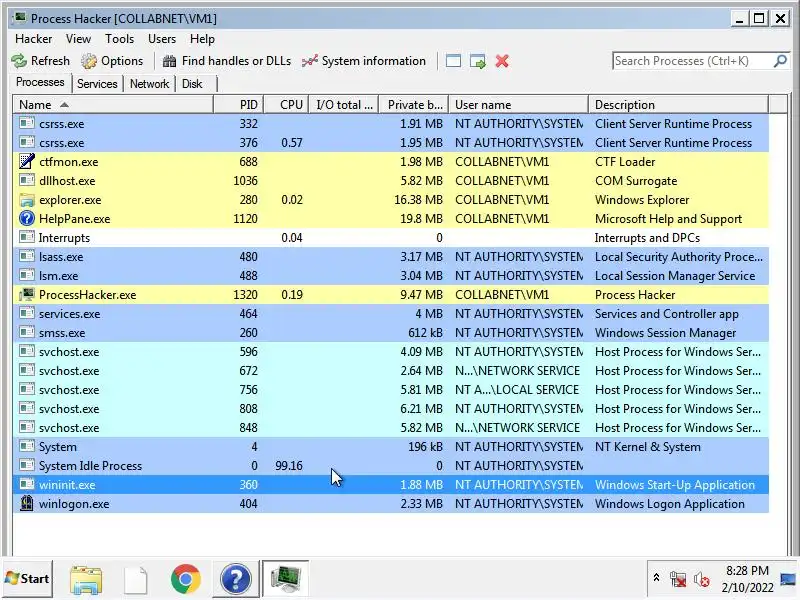Sort by the Name column header

click(x=113, y=105)
